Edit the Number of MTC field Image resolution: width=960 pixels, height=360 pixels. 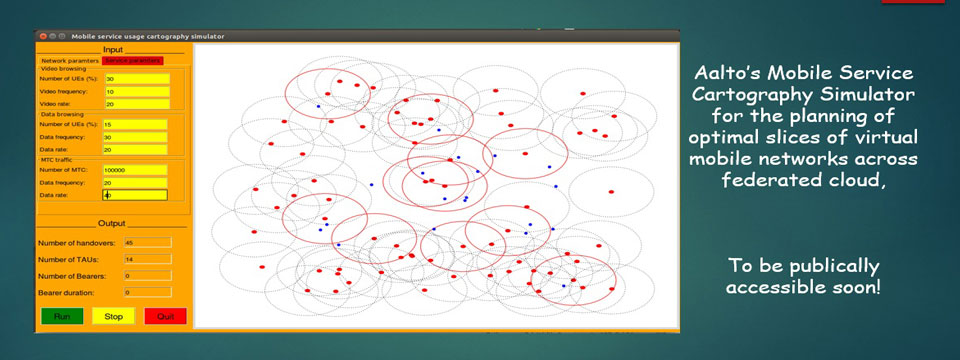(x=135, y=170)
